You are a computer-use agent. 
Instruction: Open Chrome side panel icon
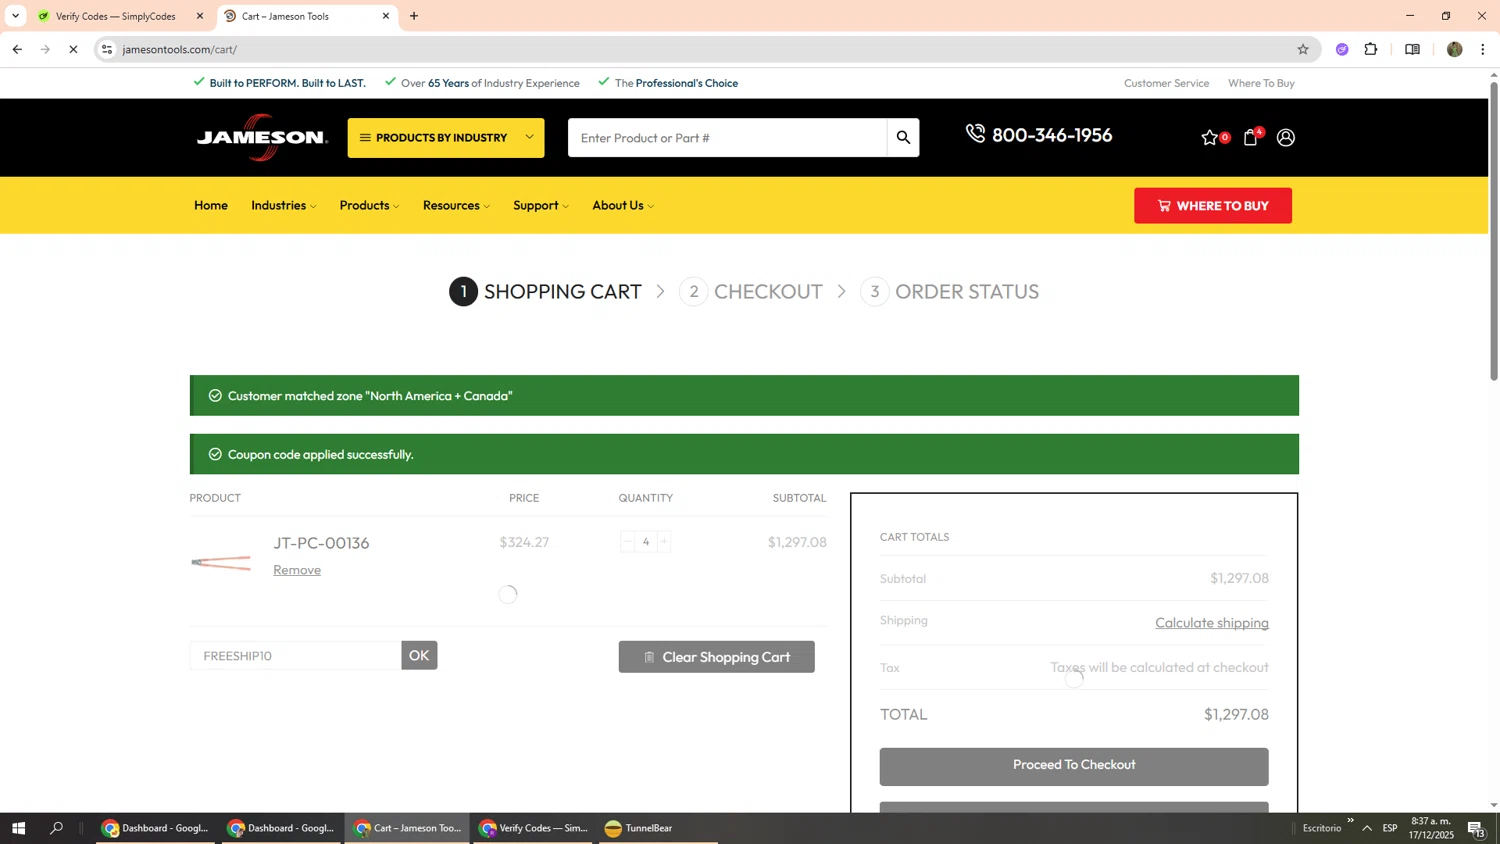tap(1412, 49)
